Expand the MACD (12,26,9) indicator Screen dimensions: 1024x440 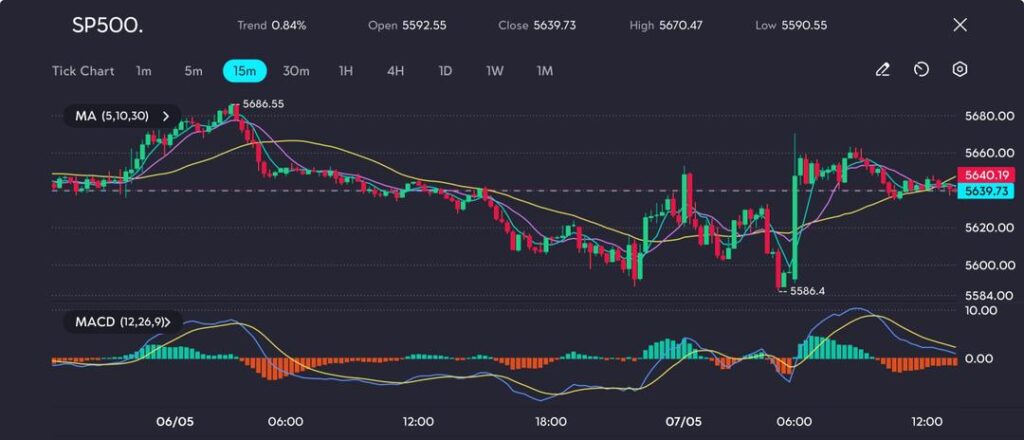122,322
